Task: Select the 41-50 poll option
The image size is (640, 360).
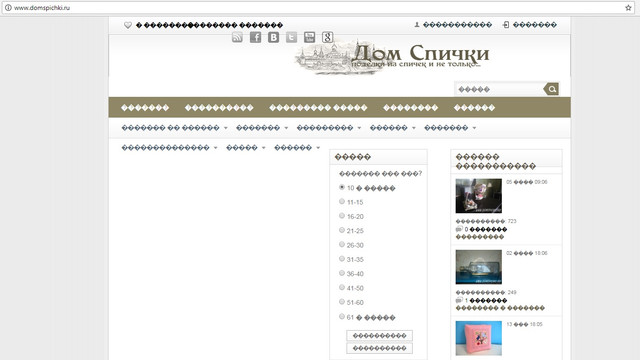Action: (342, 287)
